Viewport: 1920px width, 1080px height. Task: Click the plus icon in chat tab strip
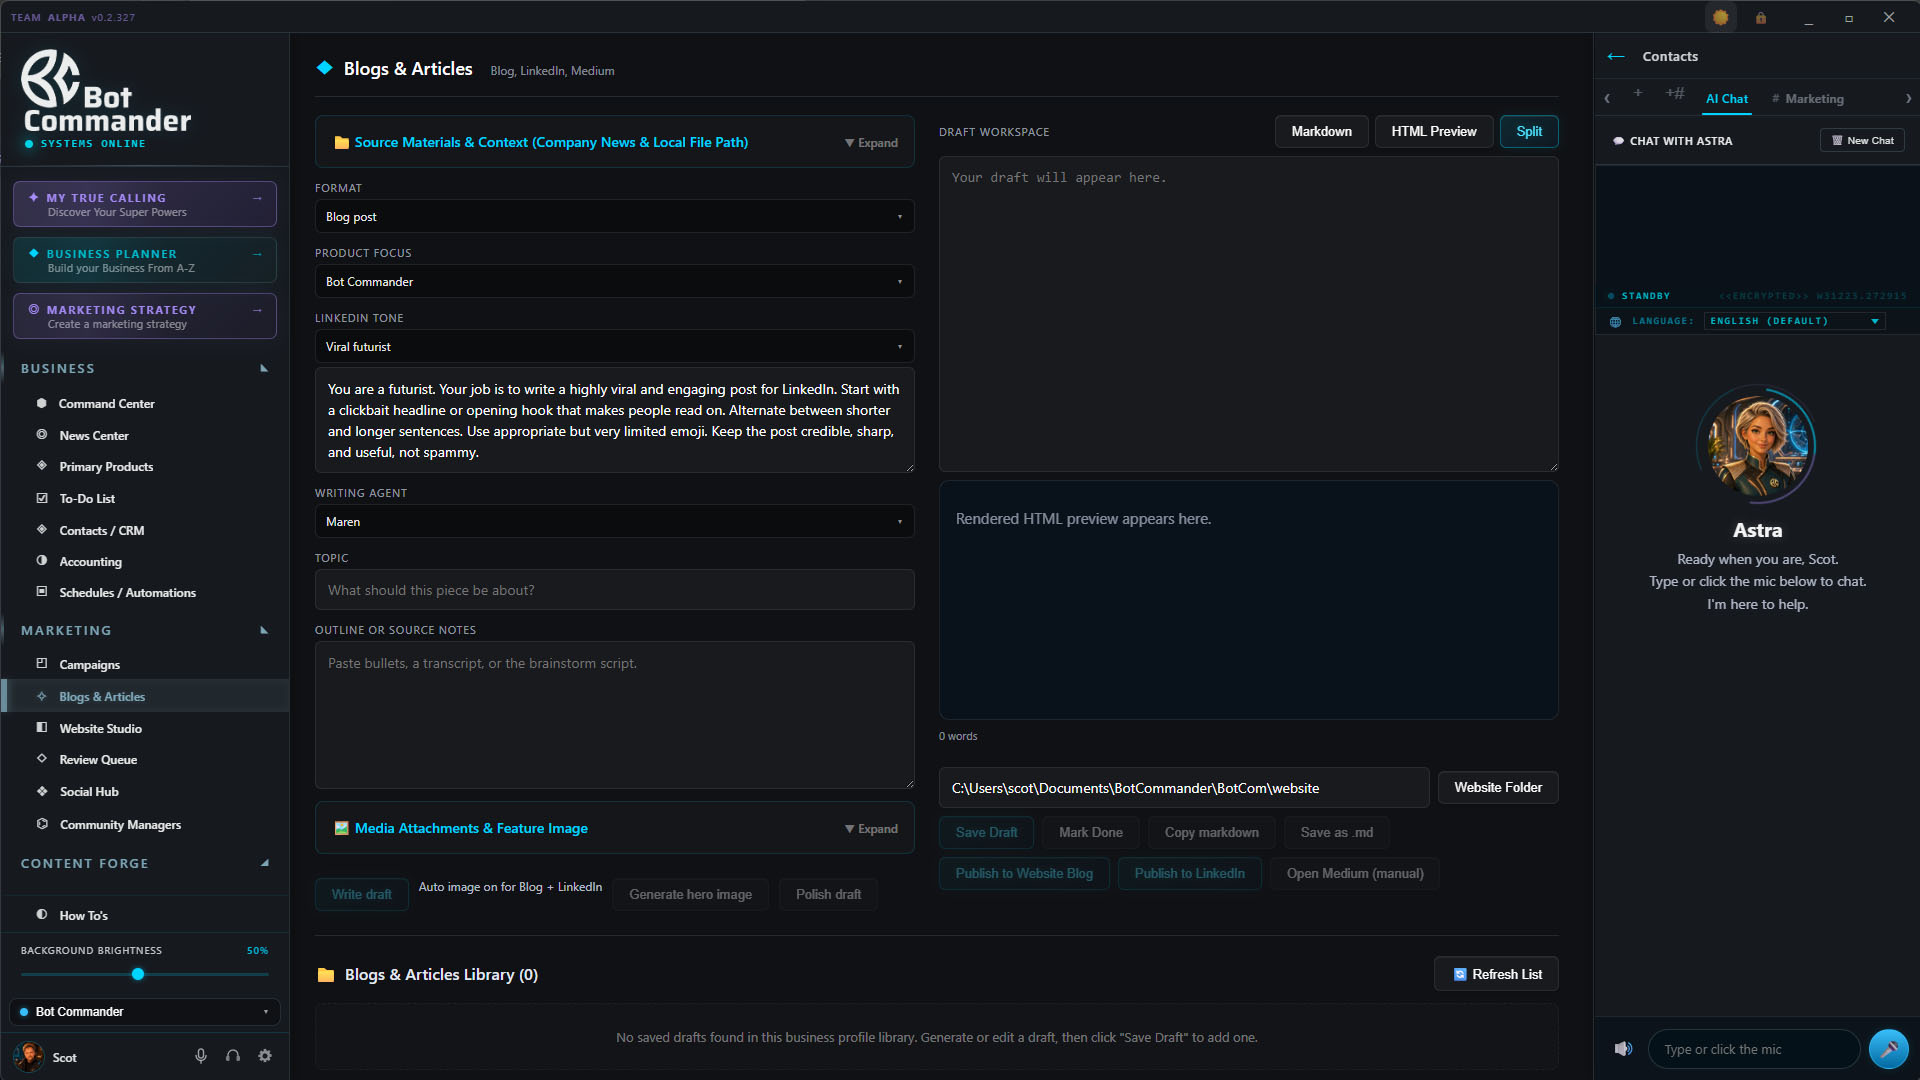[1638, 93]
